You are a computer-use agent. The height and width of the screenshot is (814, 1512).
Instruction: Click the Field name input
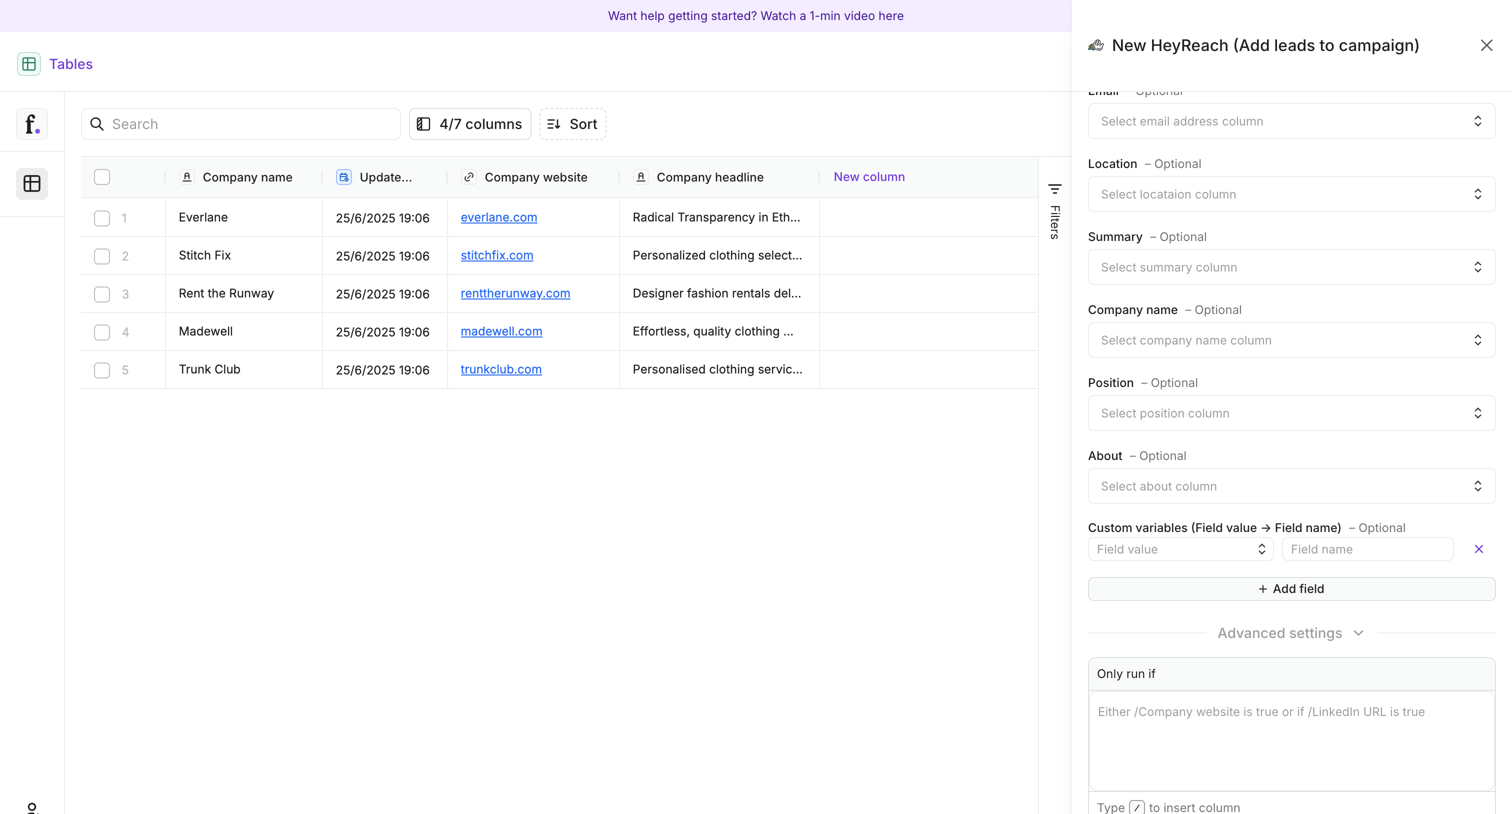click(x=1367, y=549)
